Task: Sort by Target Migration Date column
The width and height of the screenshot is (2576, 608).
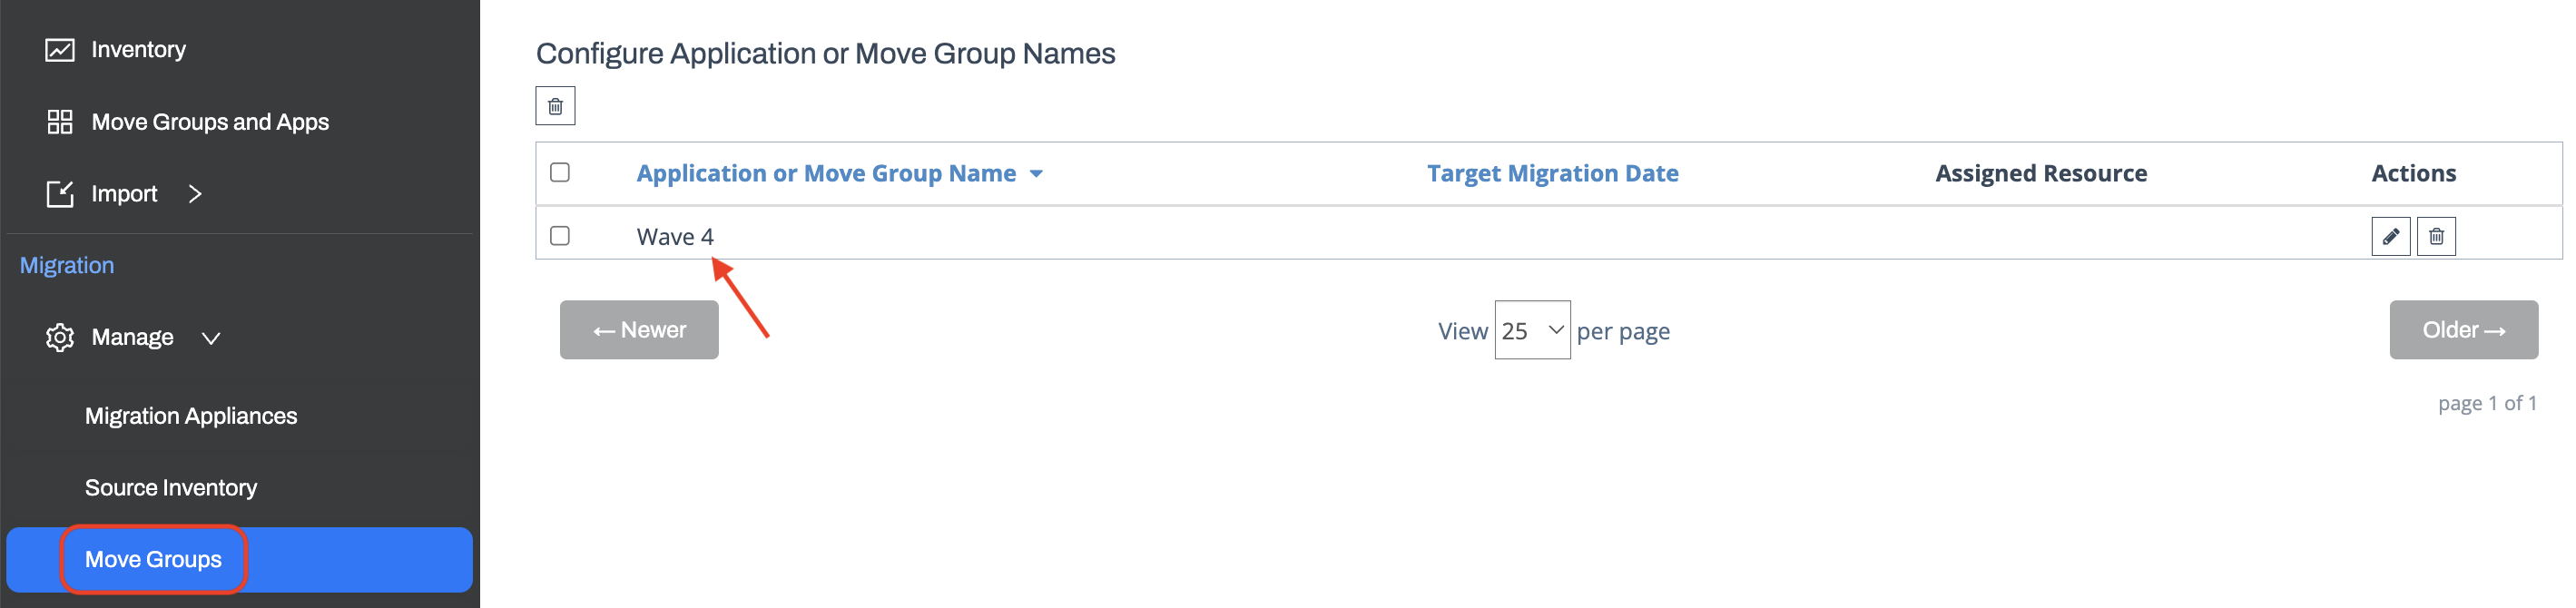Action: click(1552, 174)
